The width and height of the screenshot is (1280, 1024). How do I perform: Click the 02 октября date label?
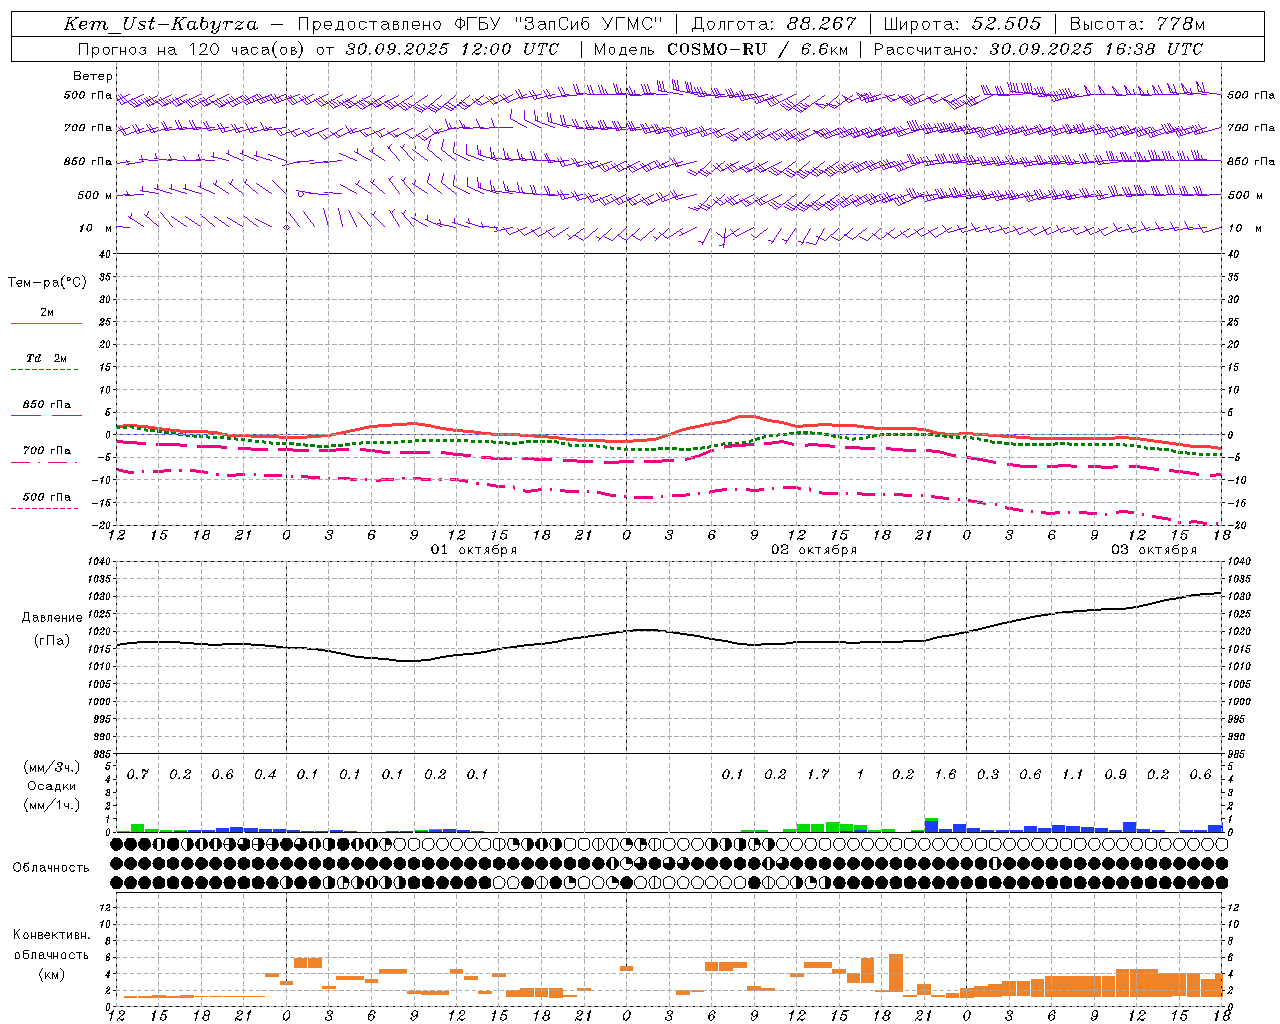pos(814,550)
